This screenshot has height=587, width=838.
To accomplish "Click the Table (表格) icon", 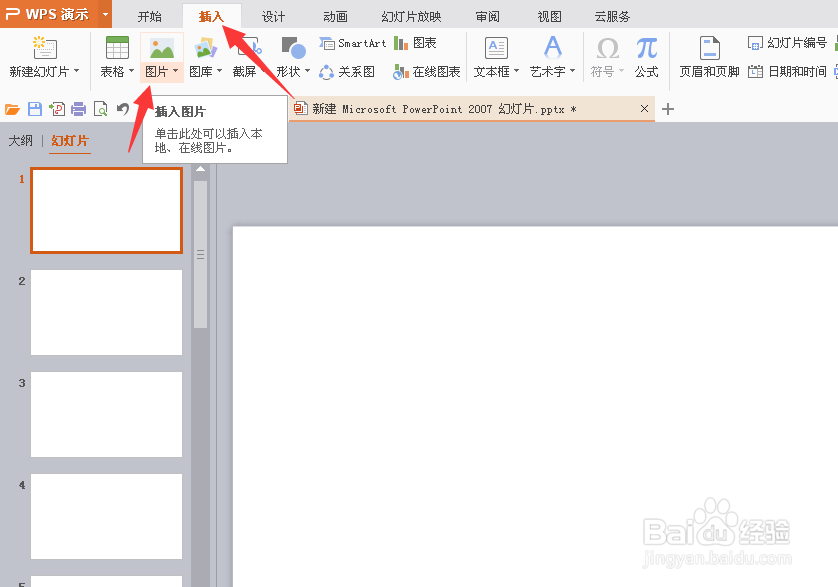I will 117,48.
